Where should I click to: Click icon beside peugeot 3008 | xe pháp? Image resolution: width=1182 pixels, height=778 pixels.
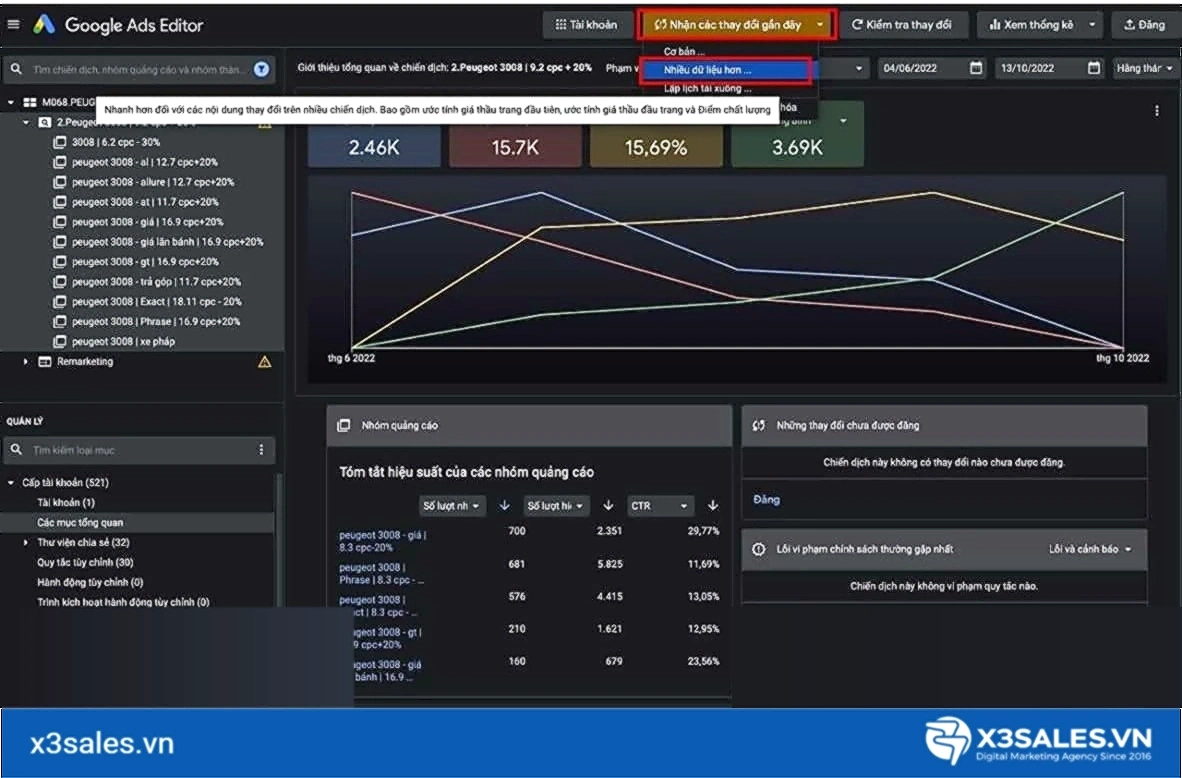pyautogui.click(x=59, y=342)
